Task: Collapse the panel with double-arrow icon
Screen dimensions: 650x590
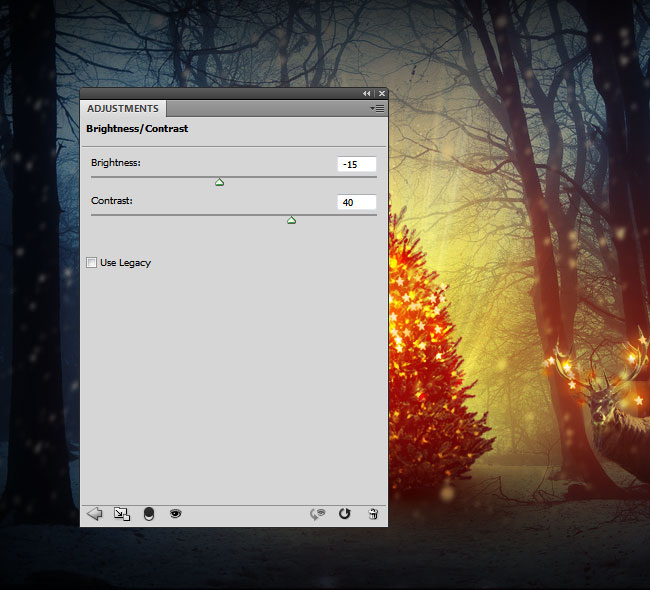Action: click(x=366, y=94)
